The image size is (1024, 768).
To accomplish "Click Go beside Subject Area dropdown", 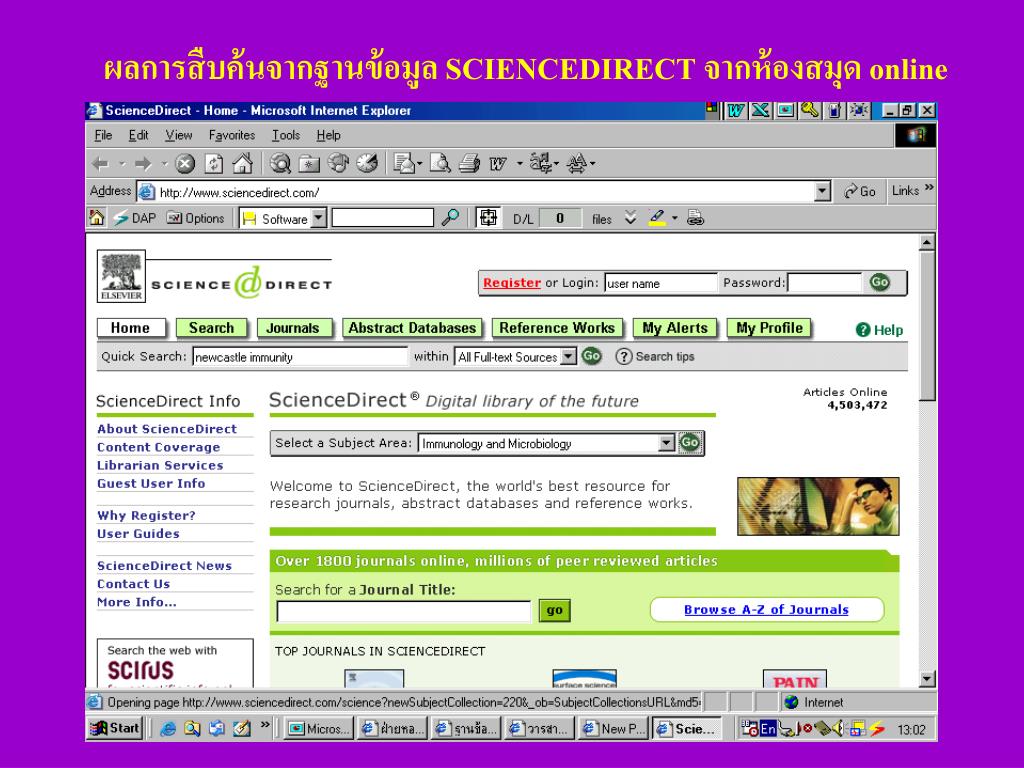I will click(690, 443).
